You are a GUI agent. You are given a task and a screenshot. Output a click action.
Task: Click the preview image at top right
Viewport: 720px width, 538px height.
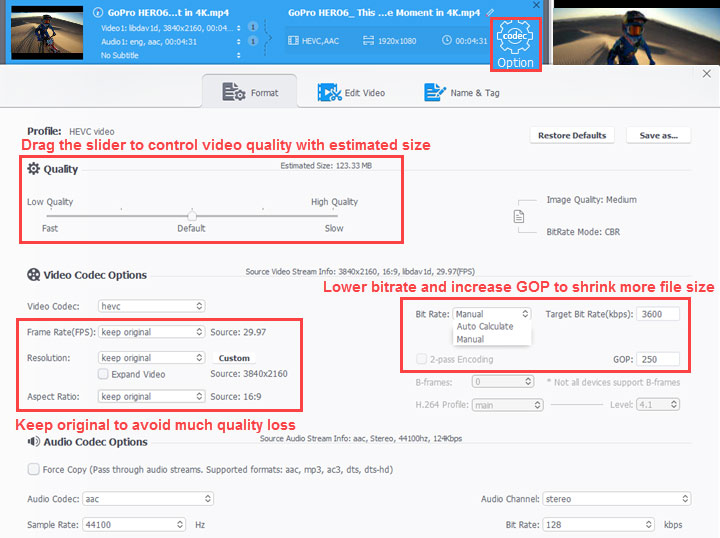[x=636, y=36]
